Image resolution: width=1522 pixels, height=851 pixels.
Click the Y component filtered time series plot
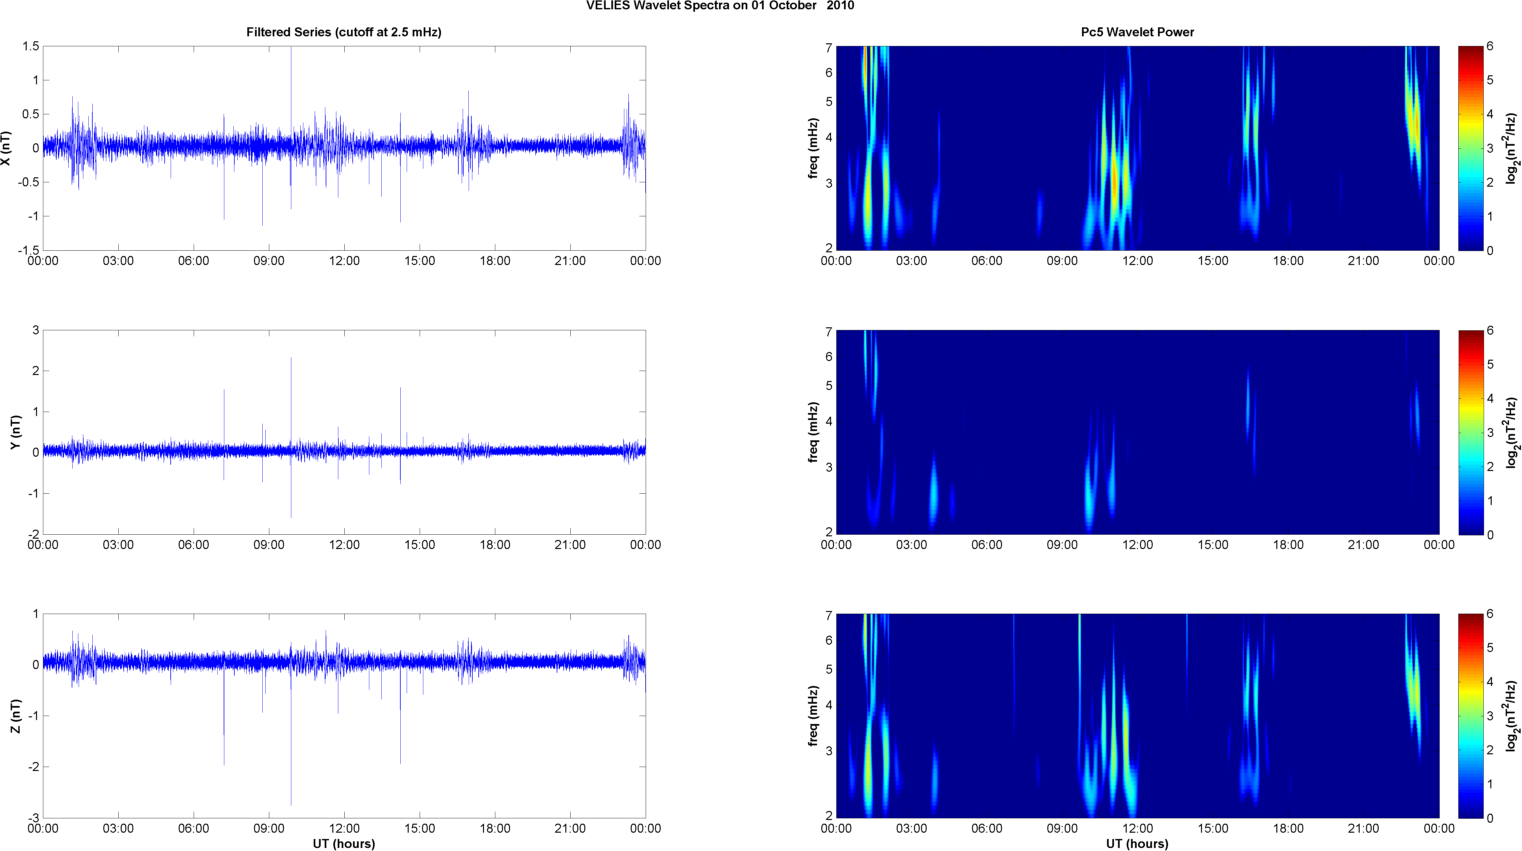pyautogui.click(x=344, y=432)
